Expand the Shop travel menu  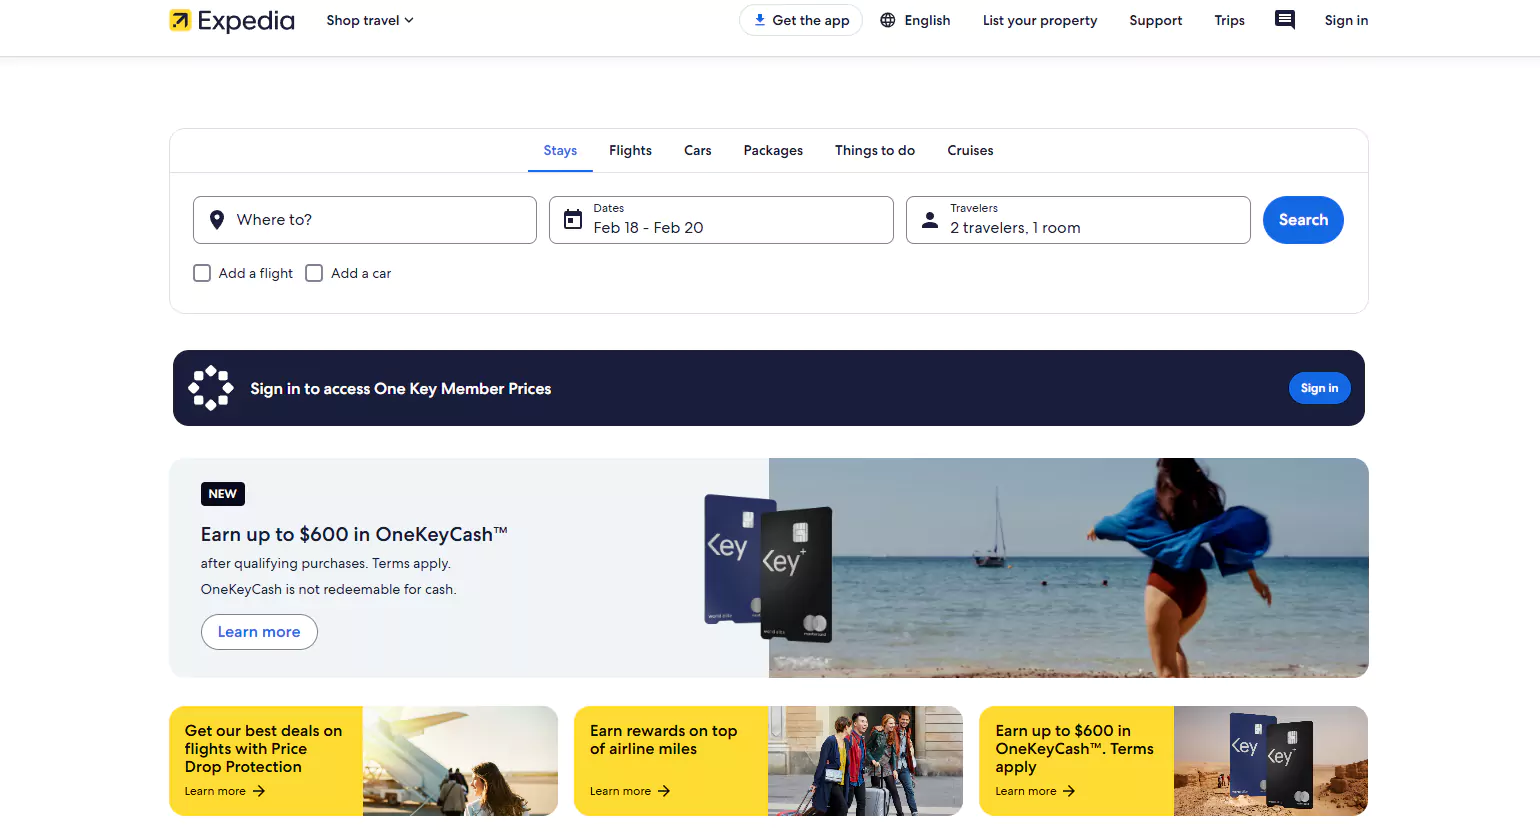[x=369, y=20]
